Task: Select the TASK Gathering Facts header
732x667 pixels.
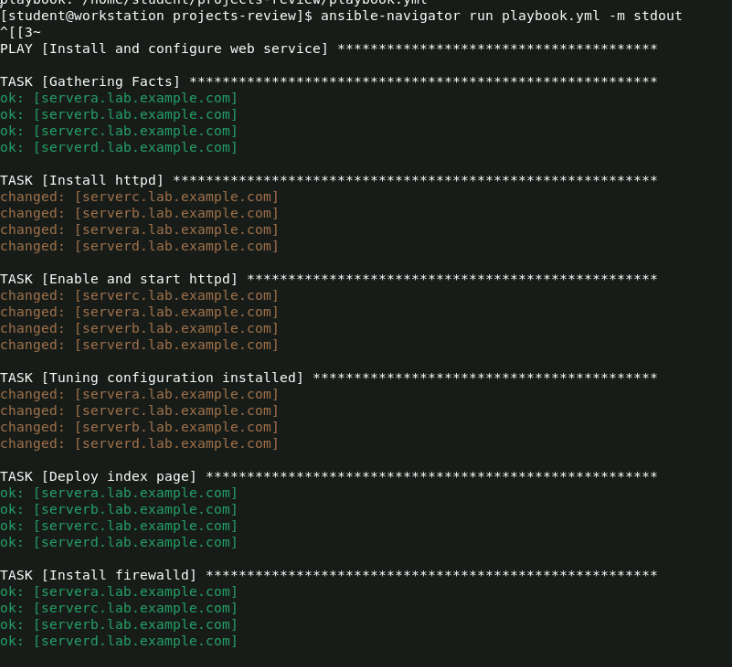Action: [x=90, y=82]
